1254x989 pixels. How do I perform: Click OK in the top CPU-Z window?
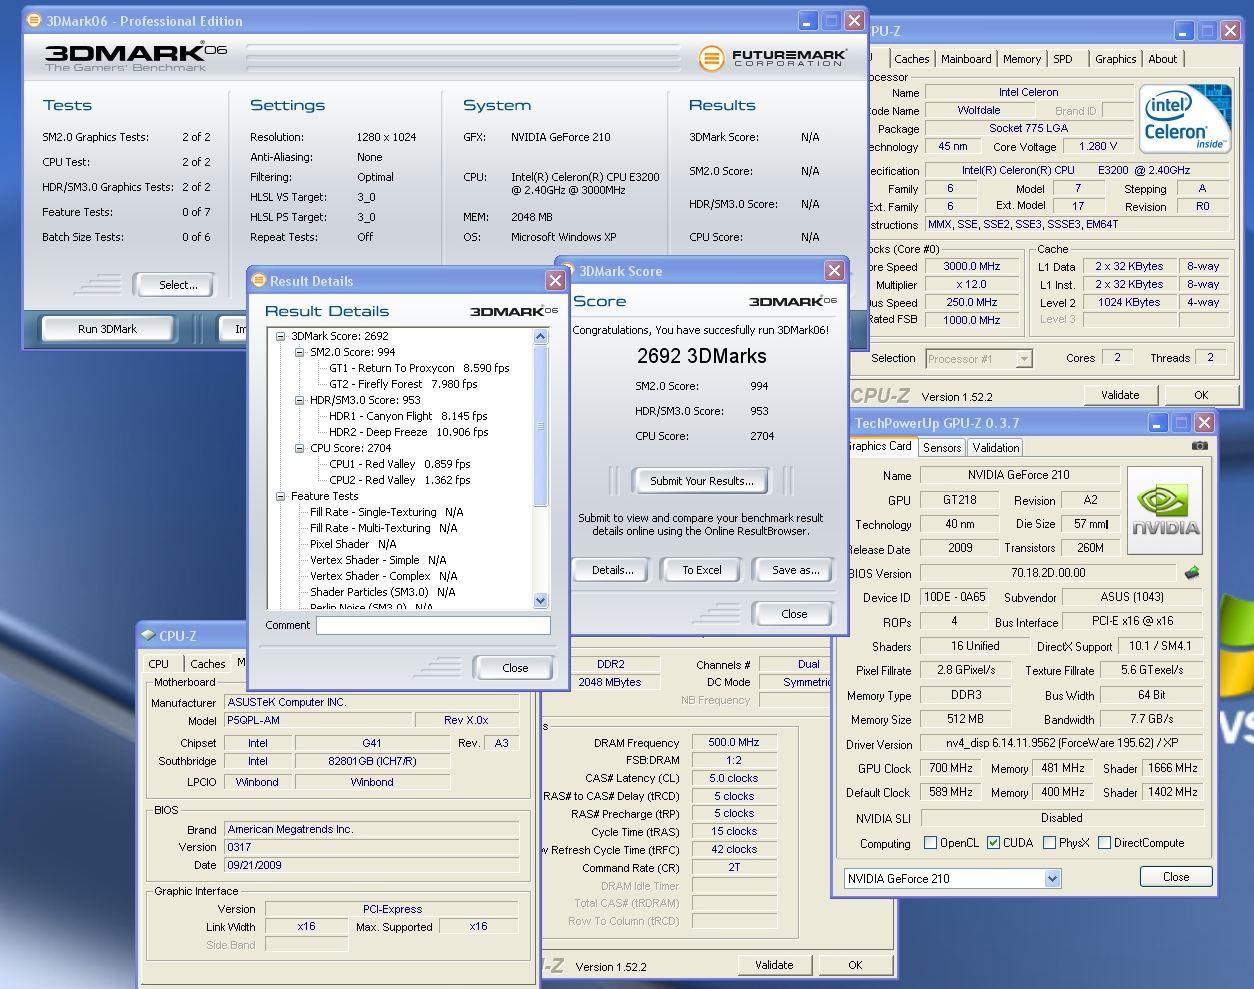tap(1201, 395)
